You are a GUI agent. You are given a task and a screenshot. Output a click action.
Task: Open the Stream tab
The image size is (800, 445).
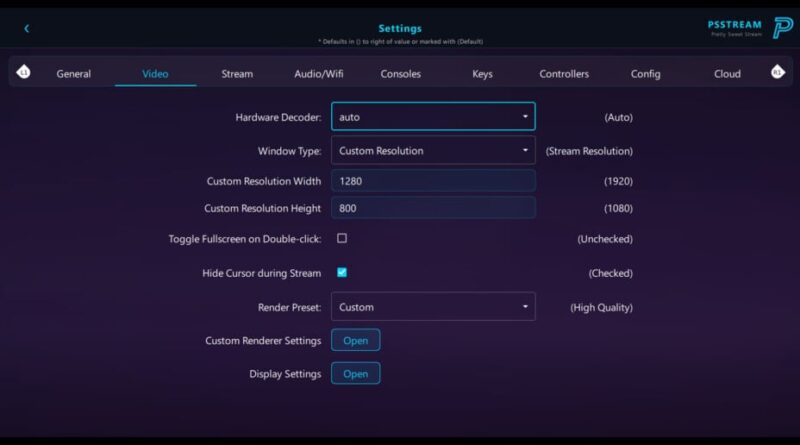pos(237,74)
